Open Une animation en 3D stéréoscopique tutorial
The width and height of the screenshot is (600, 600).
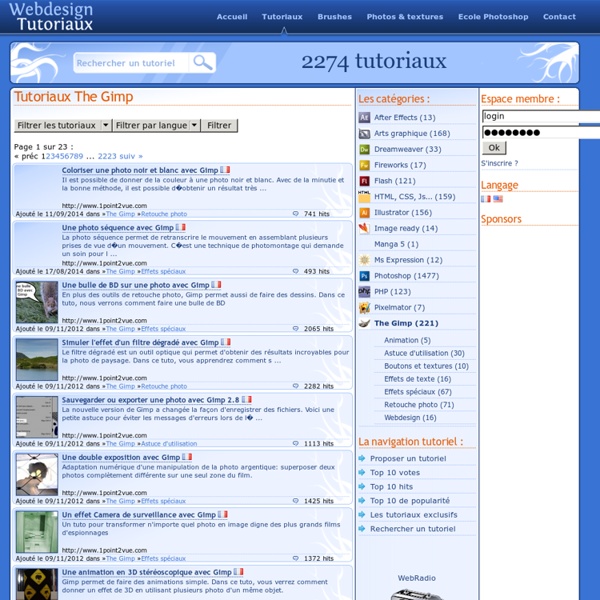pyautogui.click(x=147, y=572)
